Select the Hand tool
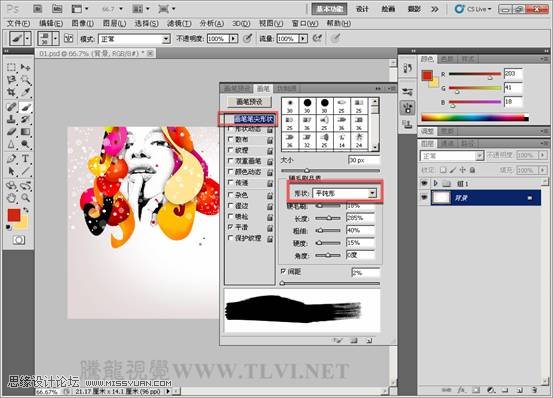Screen dimensions: 553x398 click(x=11, y=197)
